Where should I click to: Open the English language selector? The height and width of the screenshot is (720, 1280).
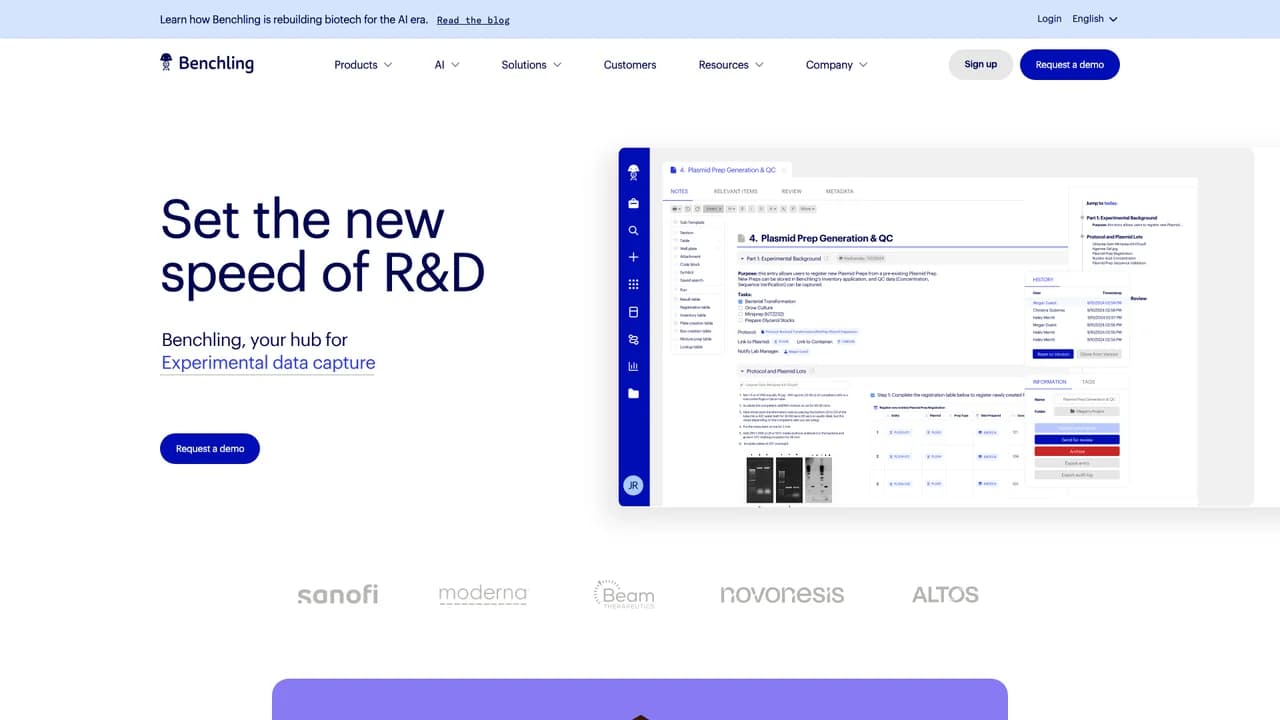pyautogui.click(x=1095, y=19)
